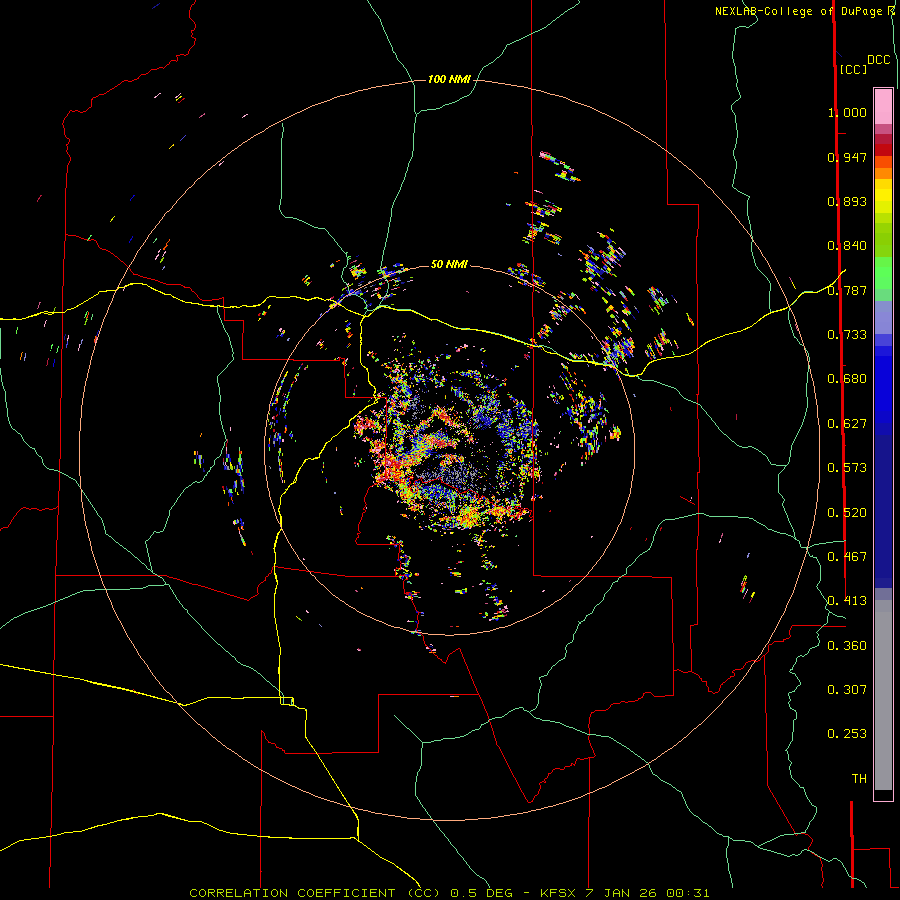The image size is (900, 900).
Task: Click the 0.787 scale value
Action: 847,290
